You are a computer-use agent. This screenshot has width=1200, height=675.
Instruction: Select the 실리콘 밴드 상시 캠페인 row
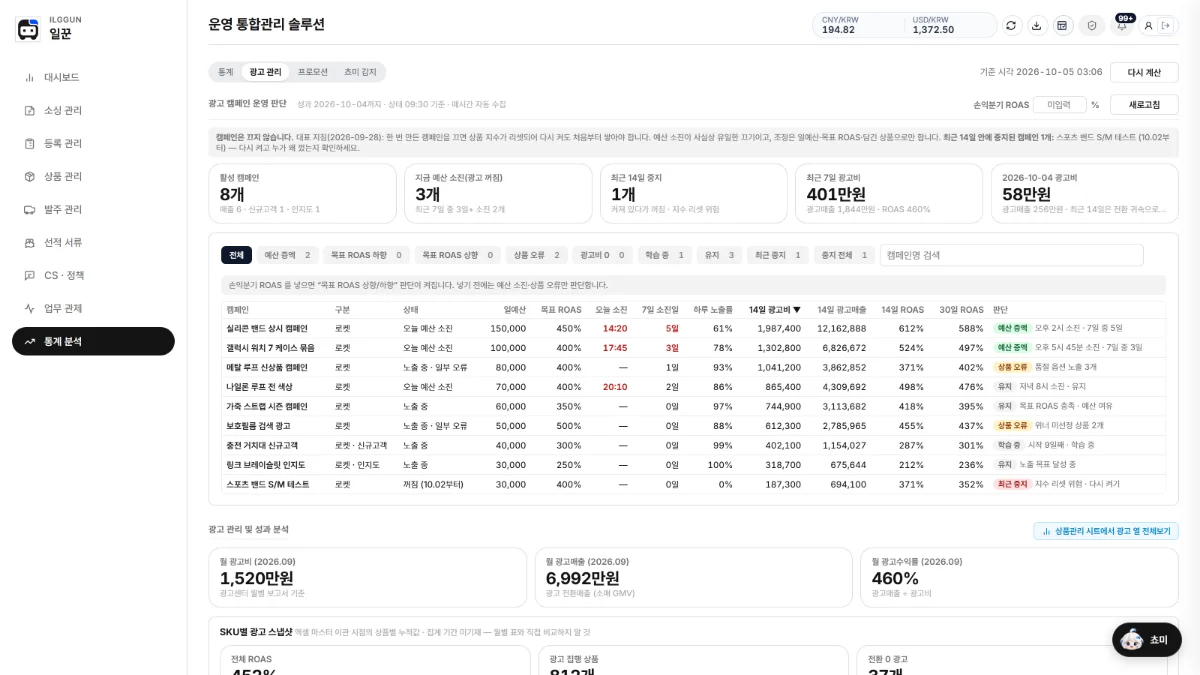tap(693, 328)
